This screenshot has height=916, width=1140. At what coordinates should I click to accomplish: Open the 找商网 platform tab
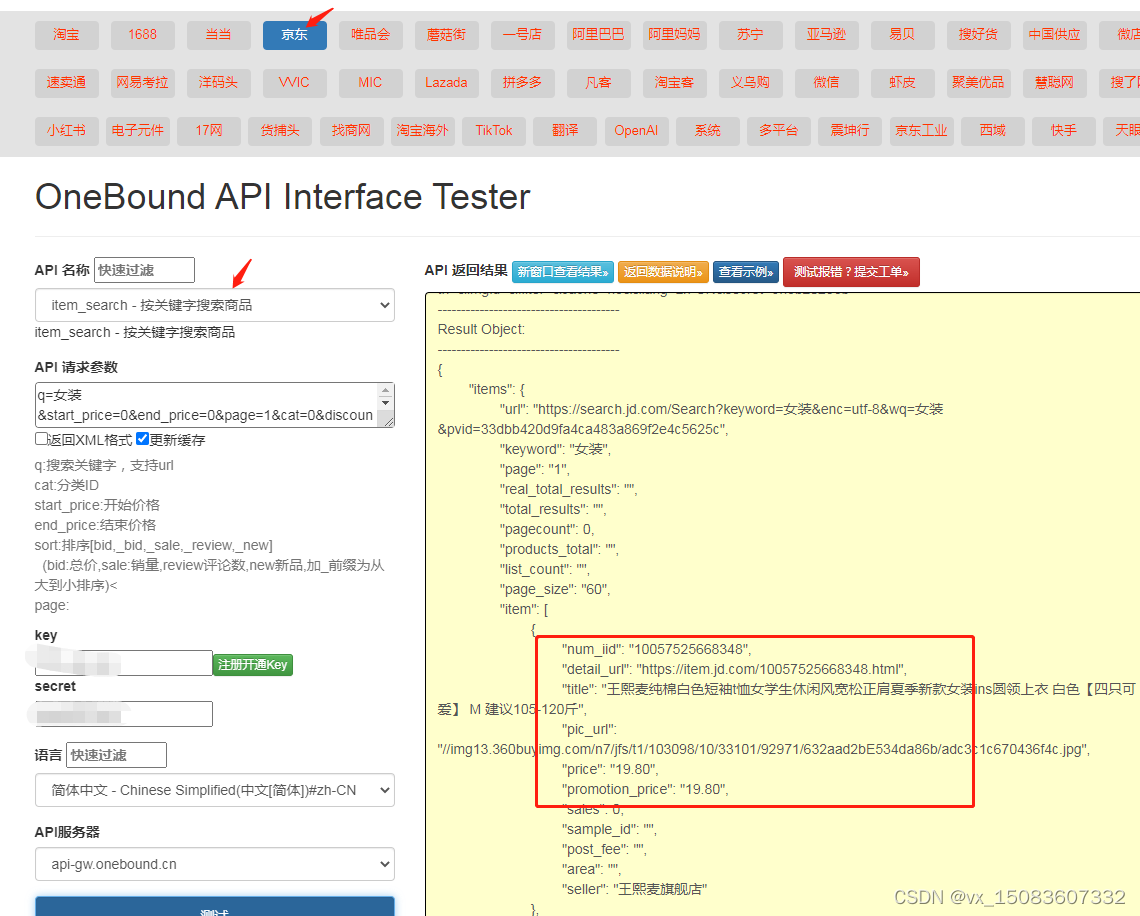[351, 131]
